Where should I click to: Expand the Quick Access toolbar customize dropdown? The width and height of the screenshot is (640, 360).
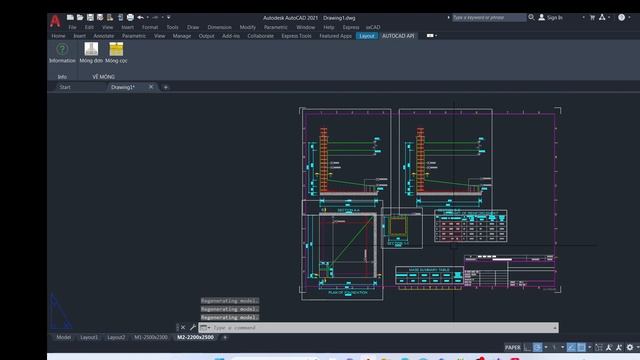(169, 17)
